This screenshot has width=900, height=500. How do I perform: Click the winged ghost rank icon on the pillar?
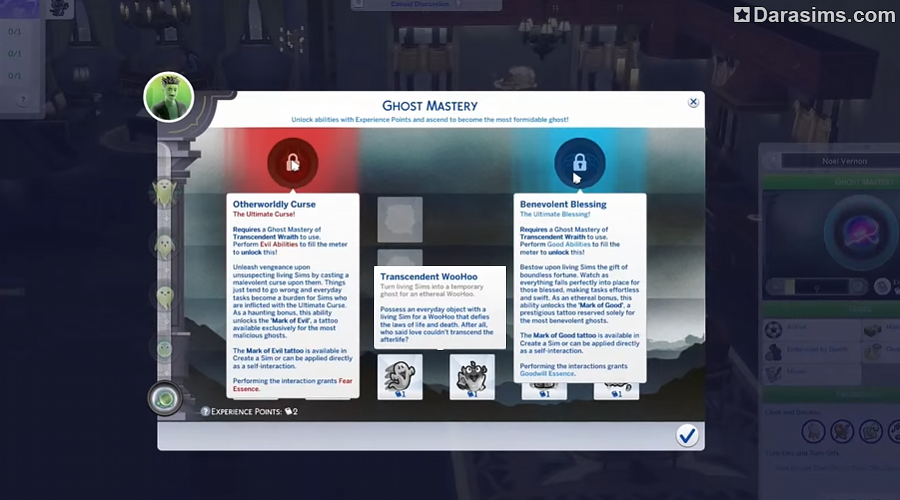(x=164, y=193)
